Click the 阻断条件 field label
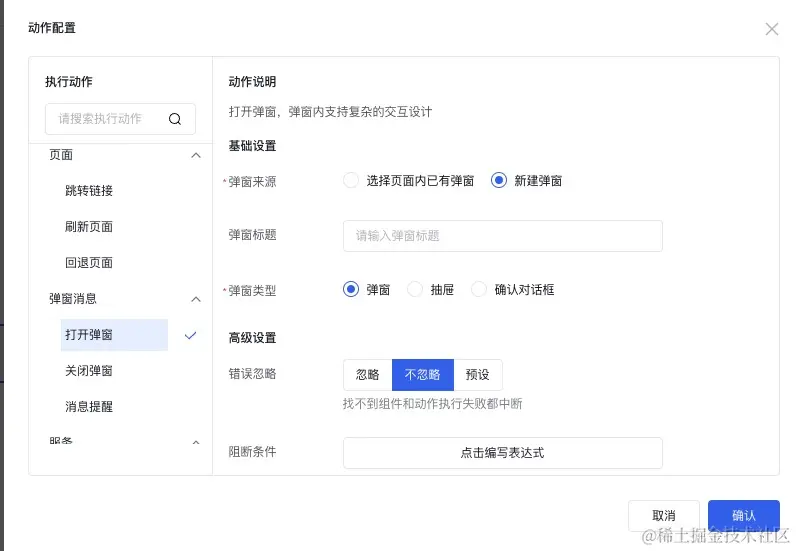The image size is (796, 551). pos(252,451)
